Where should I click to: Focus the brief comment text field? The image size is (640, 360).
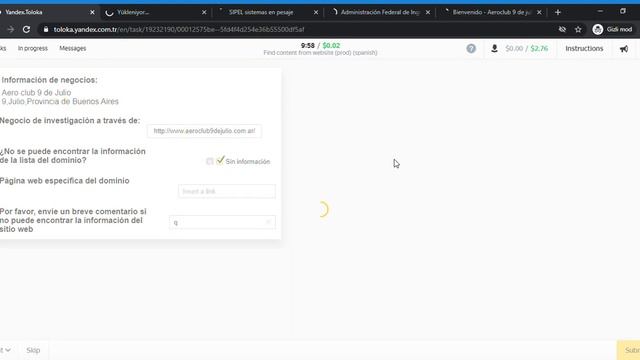(222, 222)
